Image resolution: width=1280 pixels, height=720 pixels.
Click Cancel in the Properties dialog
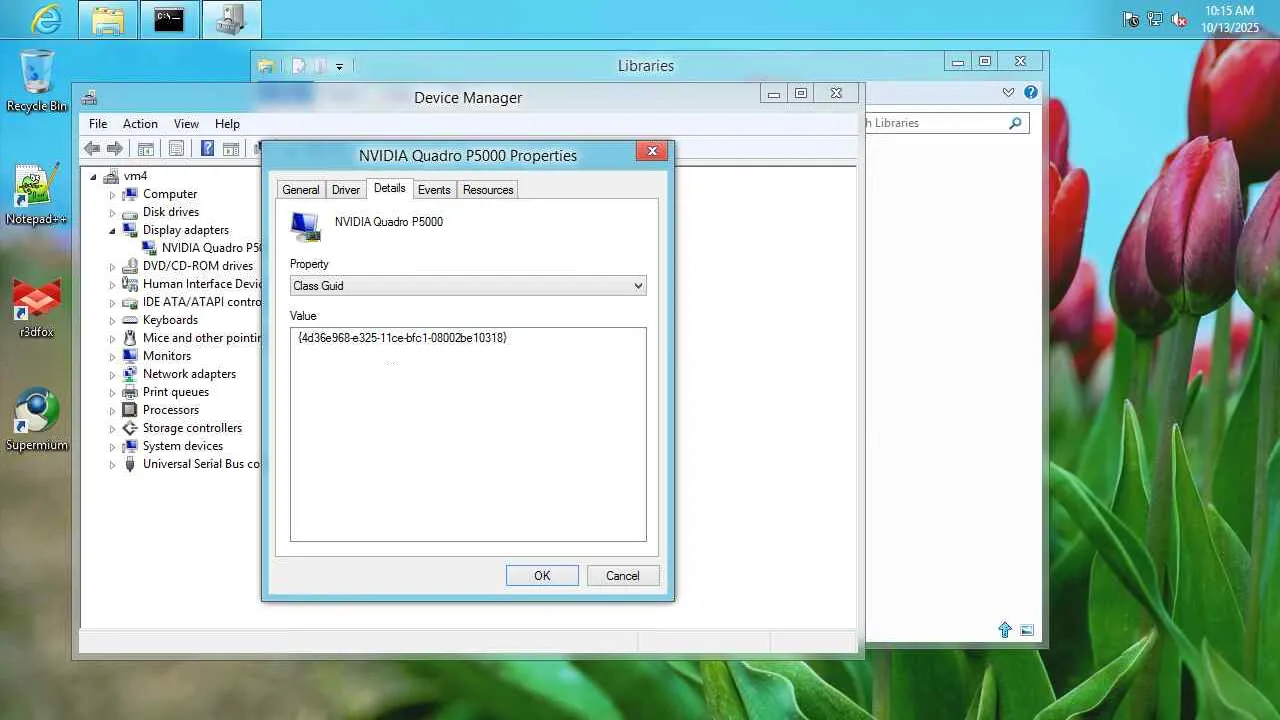pyautogui.click(x=622, y=576)
